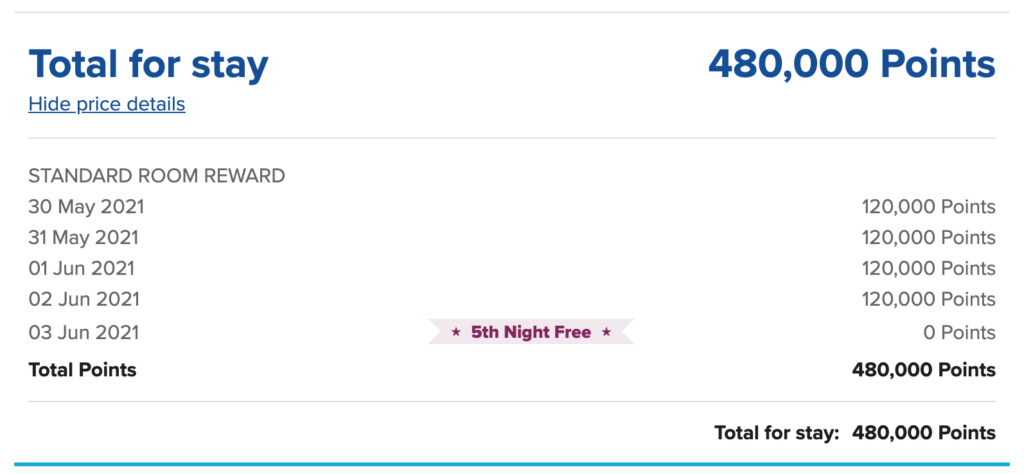Click the 30 May 2021 date row
This screenshot has height=474, width=1024.
click(512, 207)
